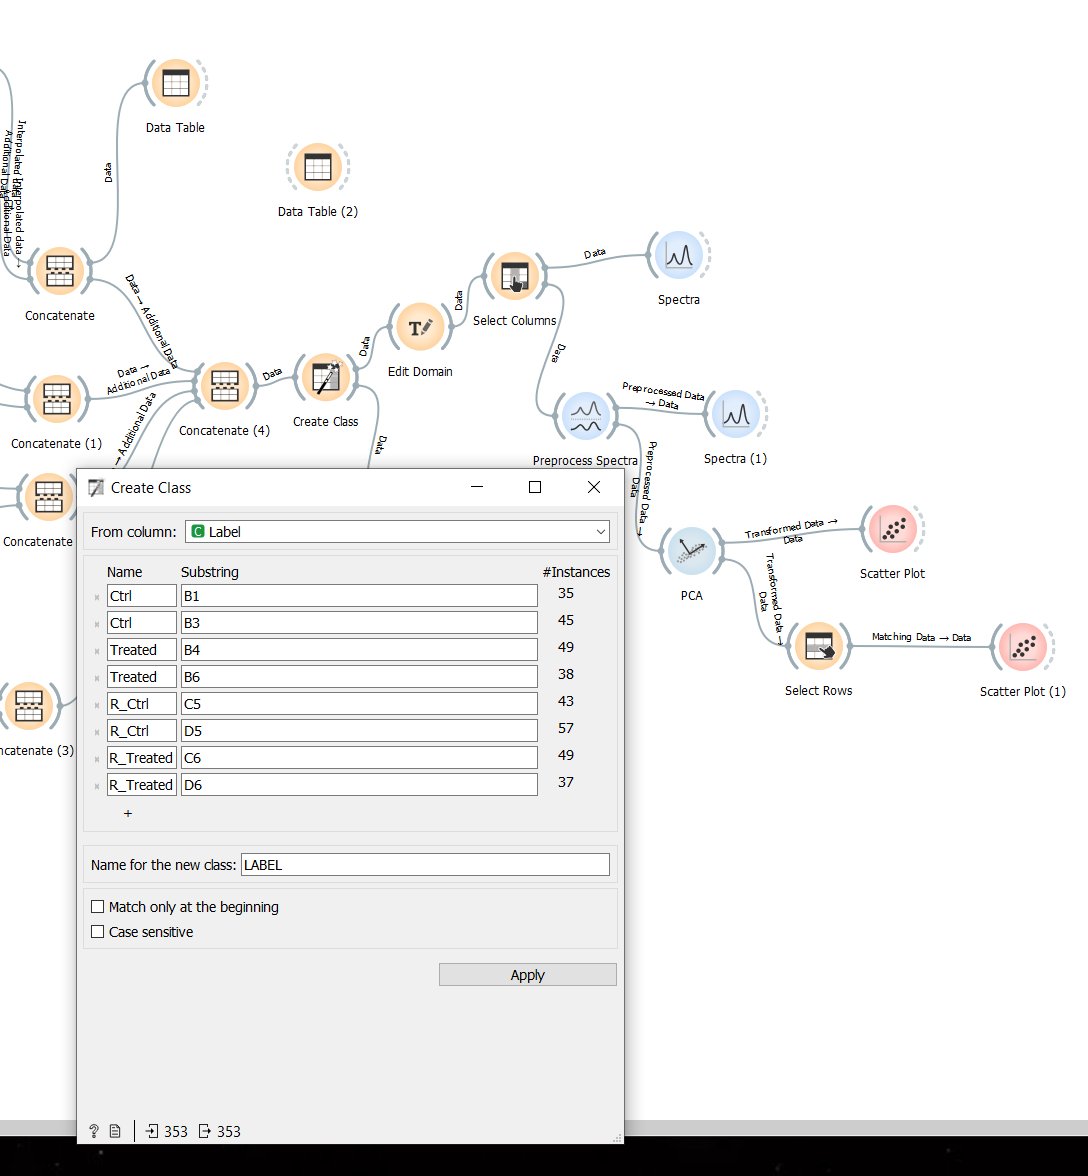Open the Scatter Plot widget
Screen dimensions: 1088x1176
coord(892,529)
